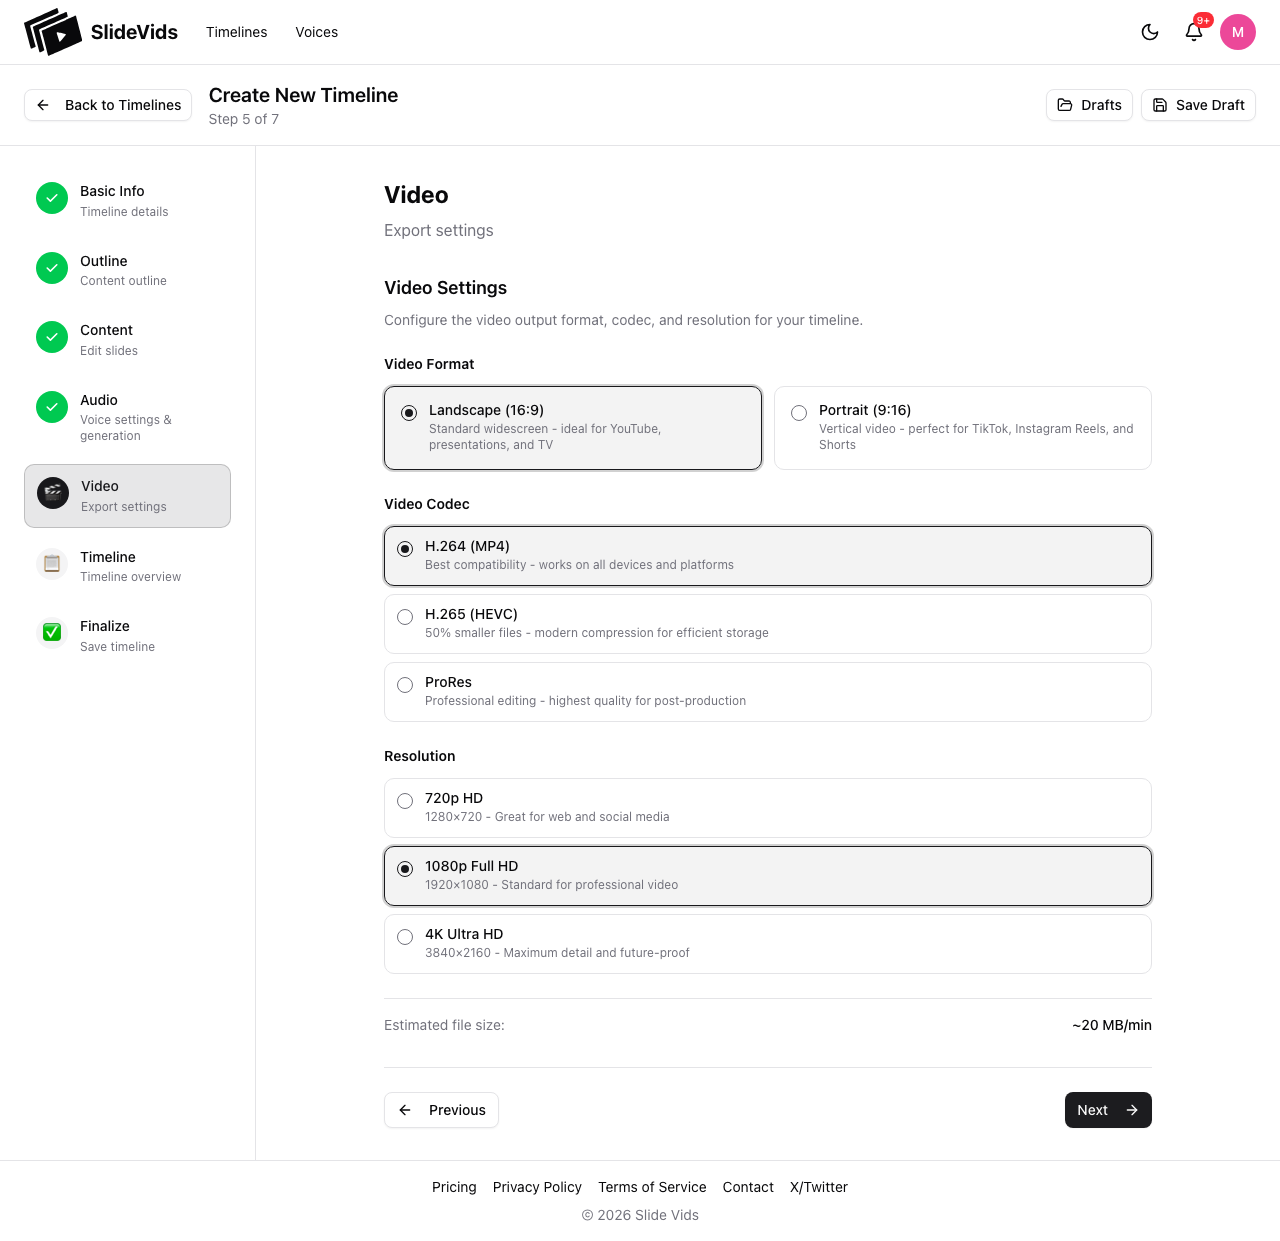
Task: Toggle dark mode via the moon icon
Action: point(1149,31)
